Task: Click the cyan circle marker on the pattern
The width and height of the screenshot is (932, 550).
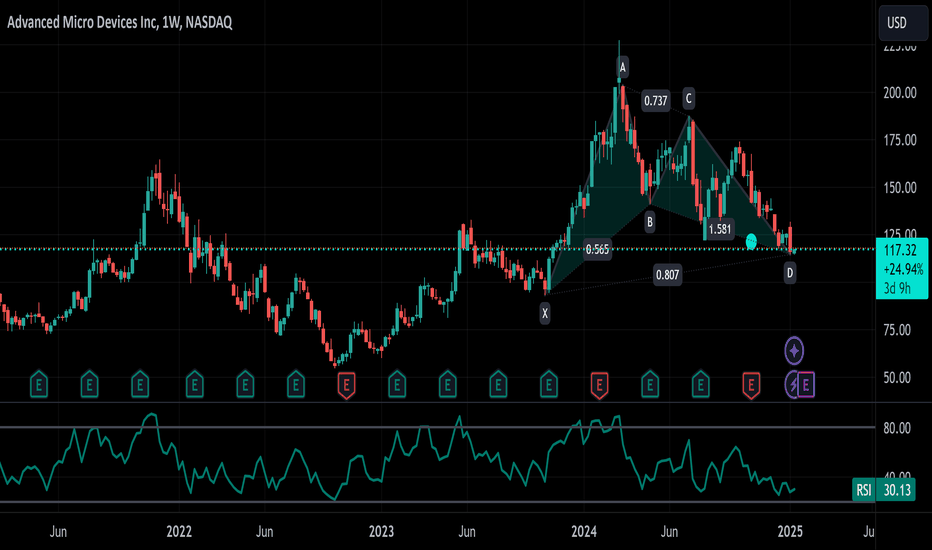Action: point(751,241)
